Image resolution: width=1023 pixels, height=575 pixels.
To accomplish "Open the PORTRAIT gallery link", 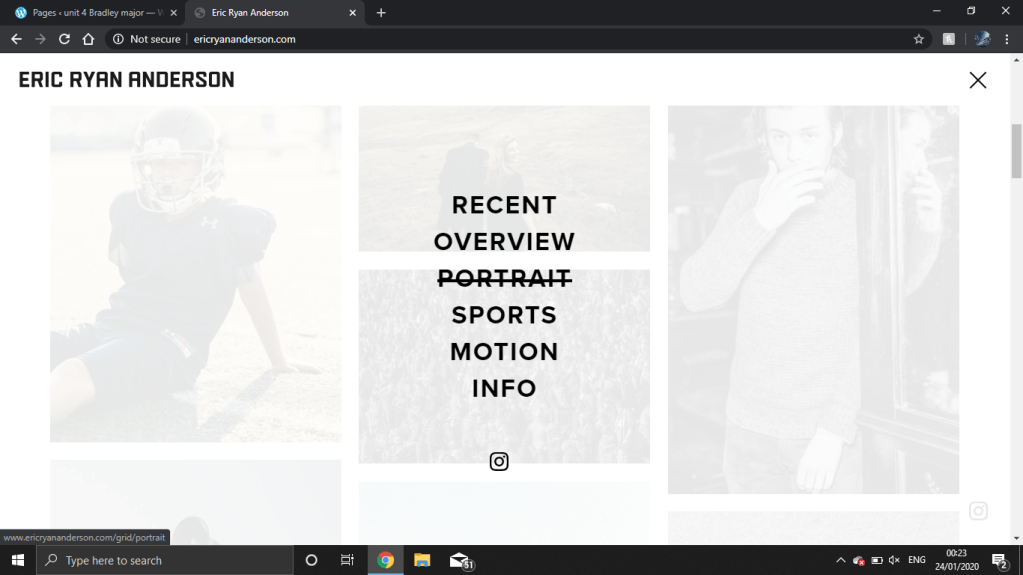I will coord(504,278).
